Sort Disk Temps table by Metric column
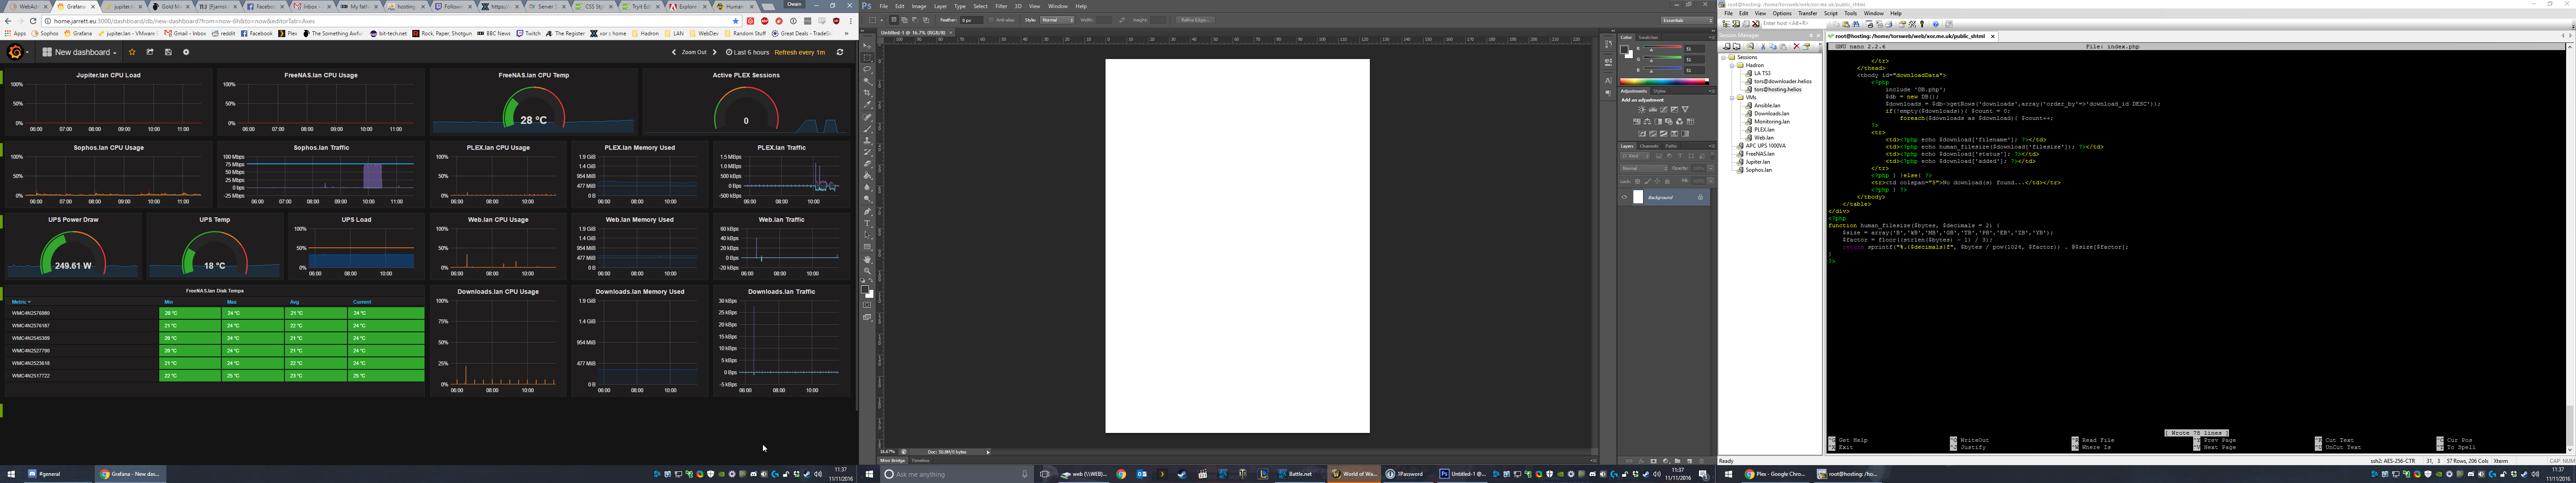The image size is (2576, 483). (x=20, y=301)
